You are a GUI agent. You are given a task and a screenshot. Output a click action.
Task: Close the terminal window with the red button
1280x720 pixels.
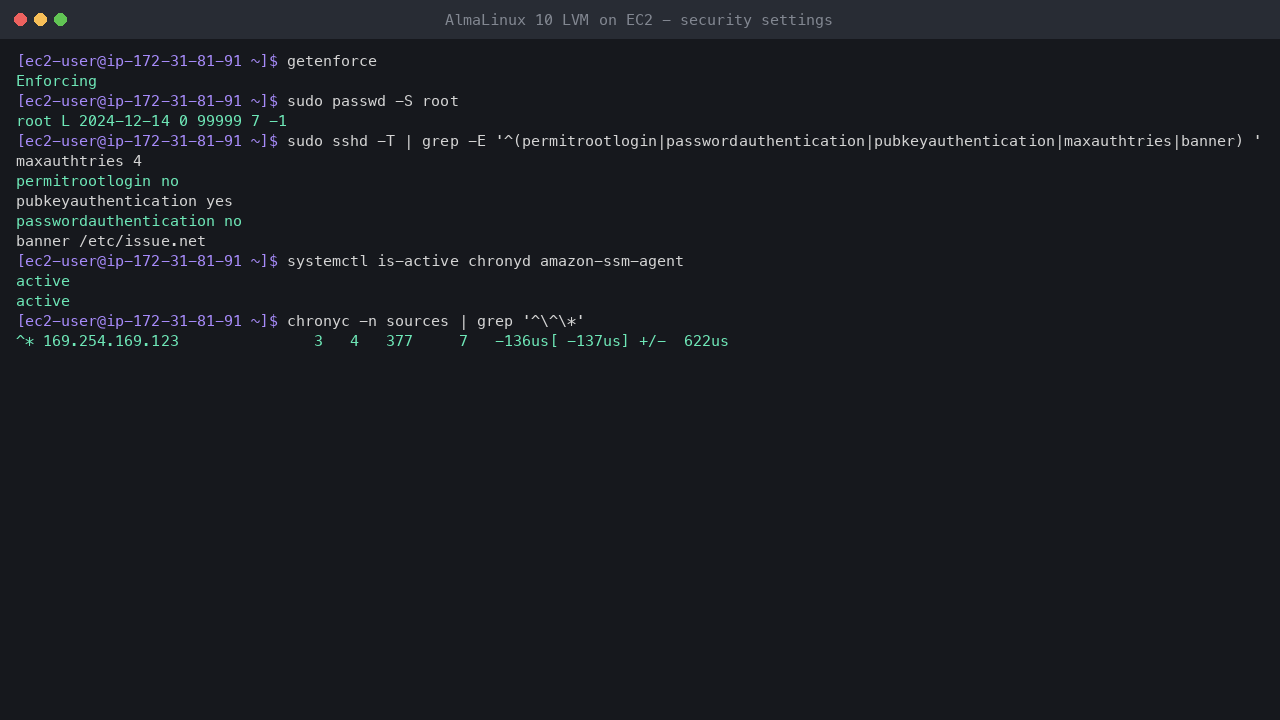click(x=20, y=20)
